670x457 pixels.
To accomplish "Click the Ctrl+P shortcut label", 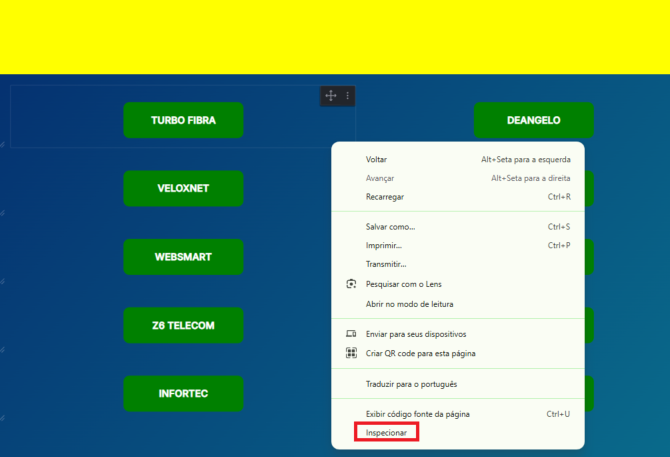I will click(x=559, y=246).
